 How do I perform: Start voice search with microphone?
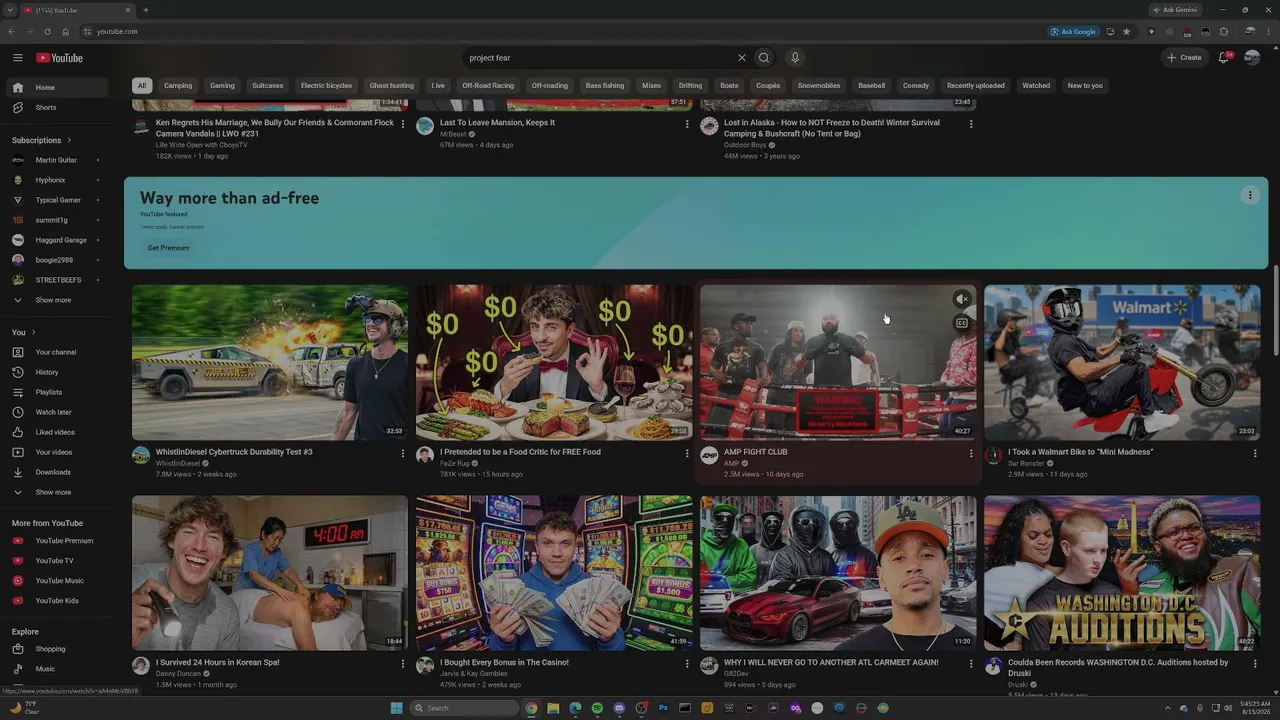coord(795,58)
